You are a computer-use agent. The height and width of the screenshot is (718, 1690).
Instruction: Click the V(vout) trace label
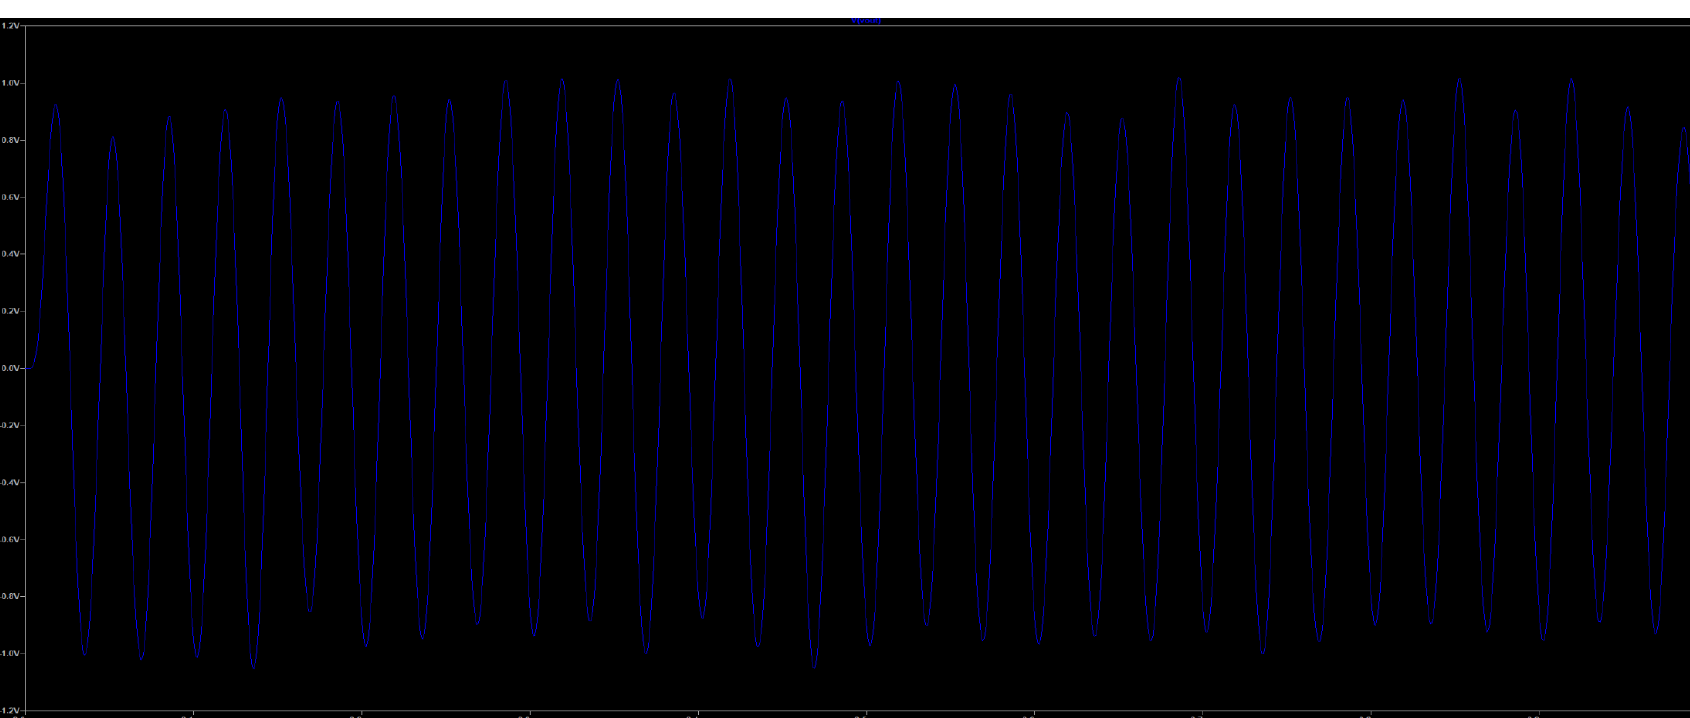pos(865,21)
